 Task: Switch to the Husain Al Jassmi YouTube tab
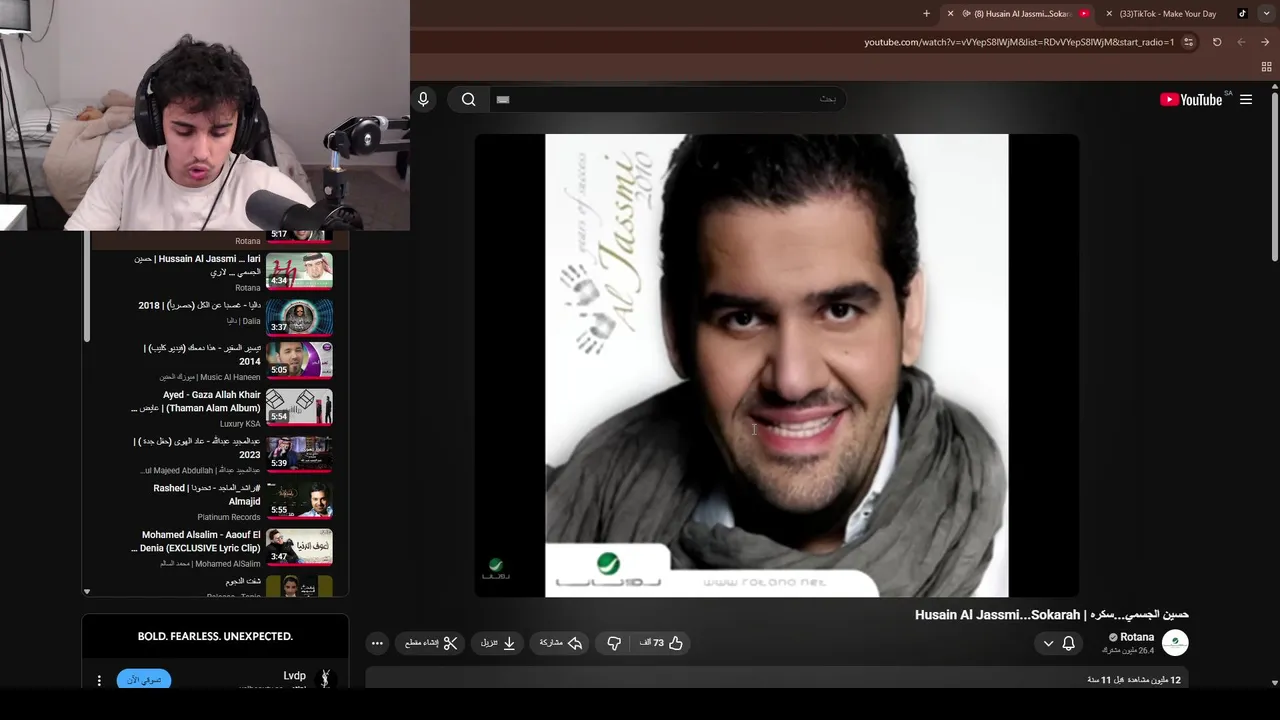[x=1018, y=14]
